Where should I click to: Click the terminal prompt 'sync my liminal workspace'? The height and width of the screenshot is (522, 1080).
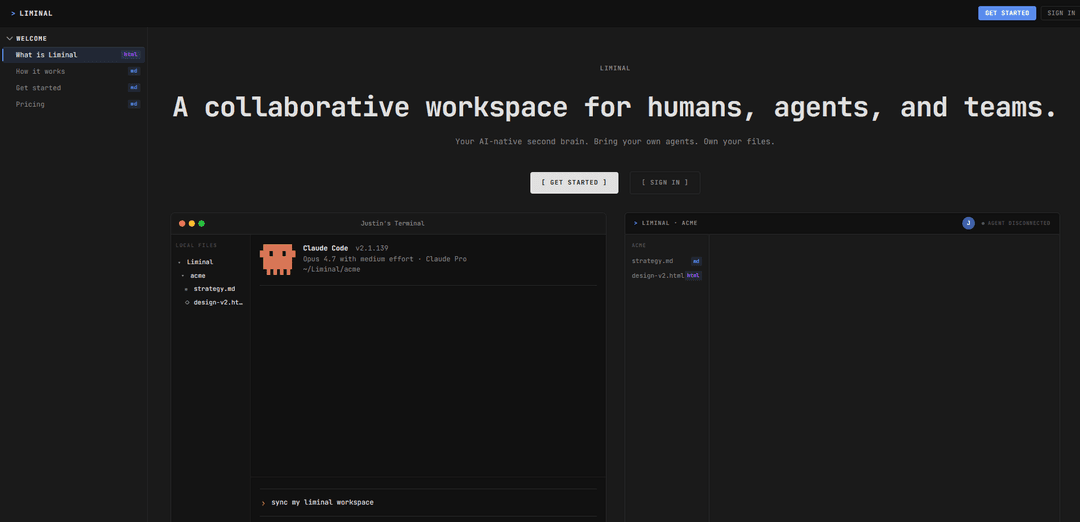322,503
